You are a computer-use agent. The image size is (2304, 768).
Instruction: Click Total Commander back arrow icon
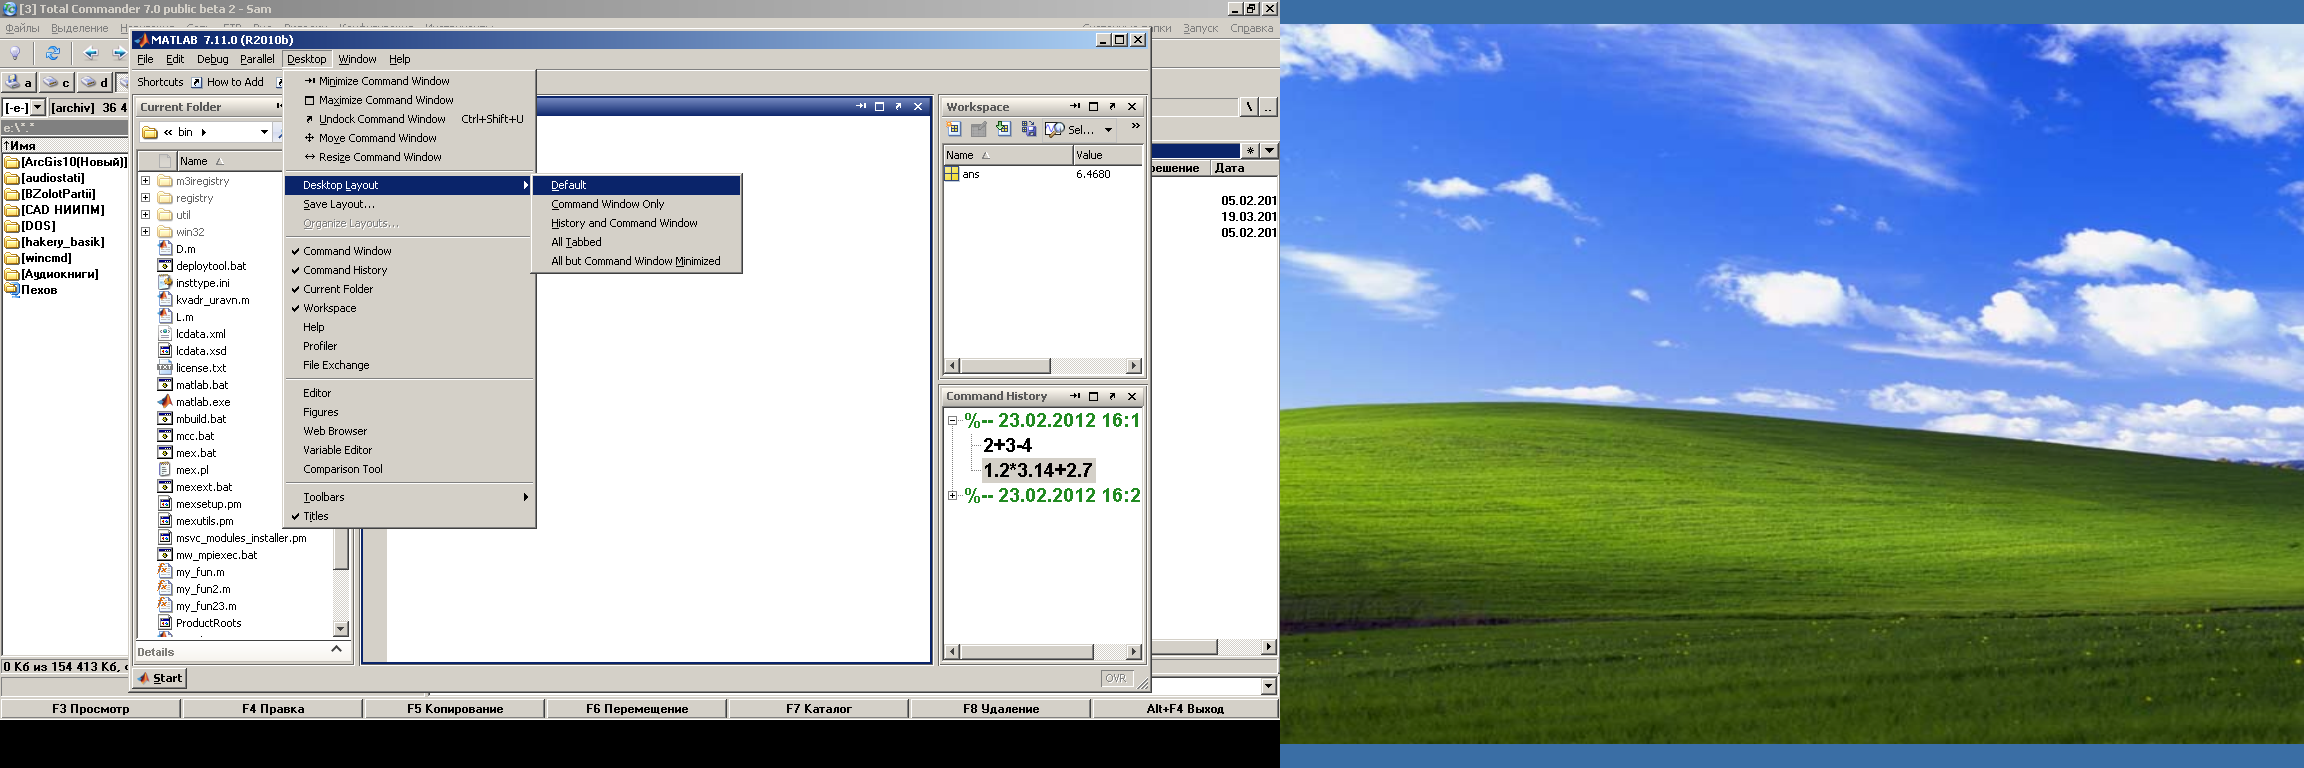pos(91,53)
